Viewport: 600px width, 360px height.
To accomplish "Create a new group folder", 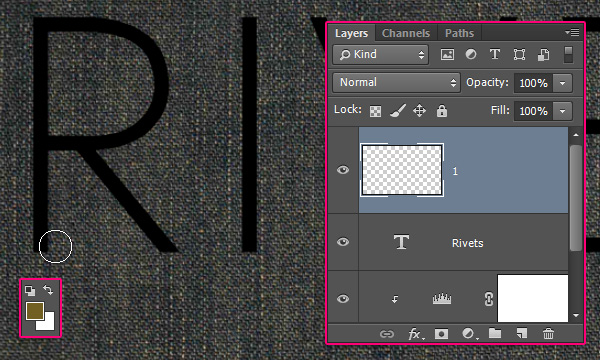I will pos(495,334).
